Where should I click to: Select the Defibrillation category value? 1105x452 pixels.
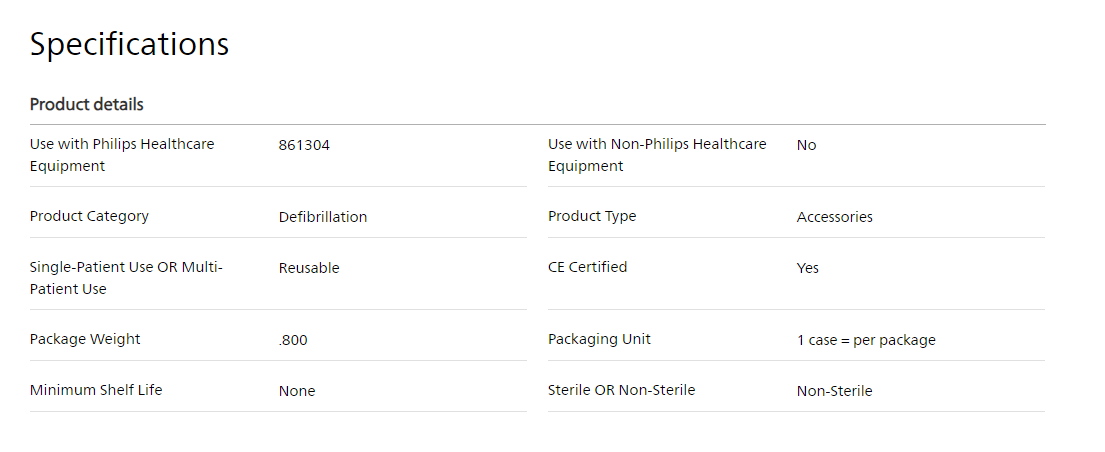pos(323,217)
